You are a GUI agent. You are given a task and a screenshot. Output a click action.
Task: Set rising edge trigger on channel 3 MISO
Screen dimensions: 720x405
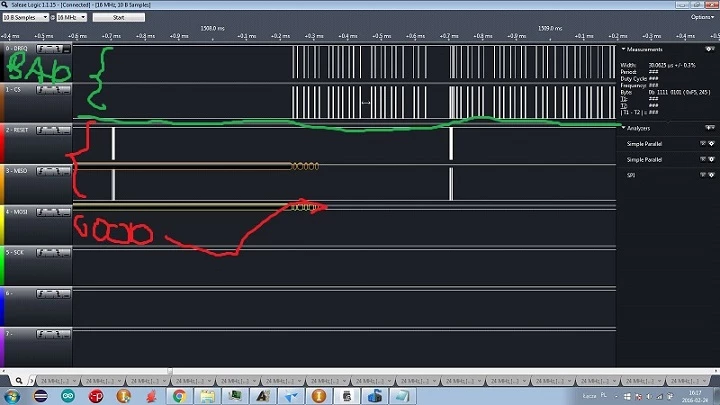(41, 171)
